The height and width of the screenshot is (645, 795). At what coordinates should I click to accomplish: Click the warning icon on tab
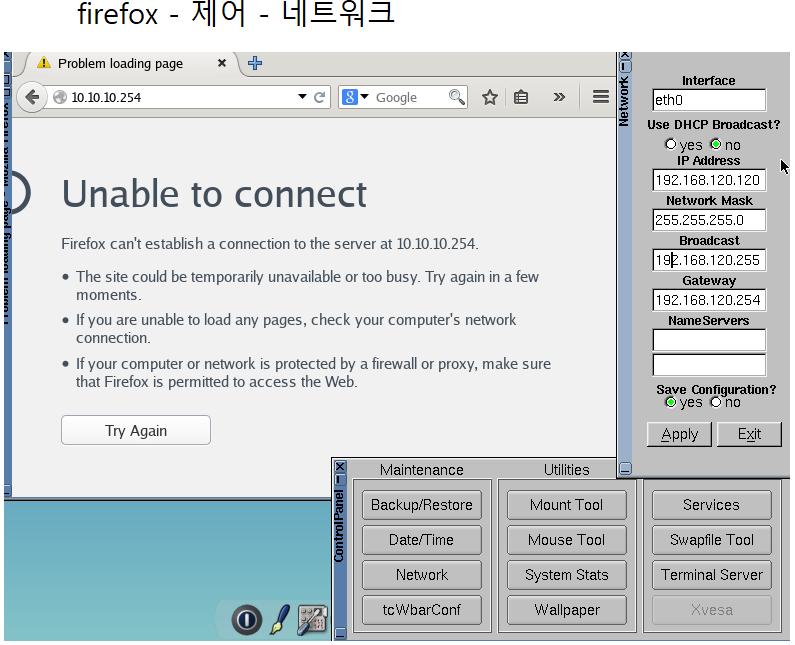click(x=44, y=63)
